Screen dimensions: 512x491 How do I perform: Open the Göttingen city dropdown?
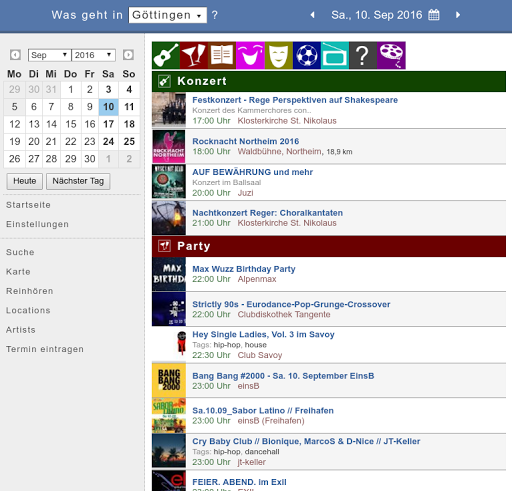click(168, 15)
